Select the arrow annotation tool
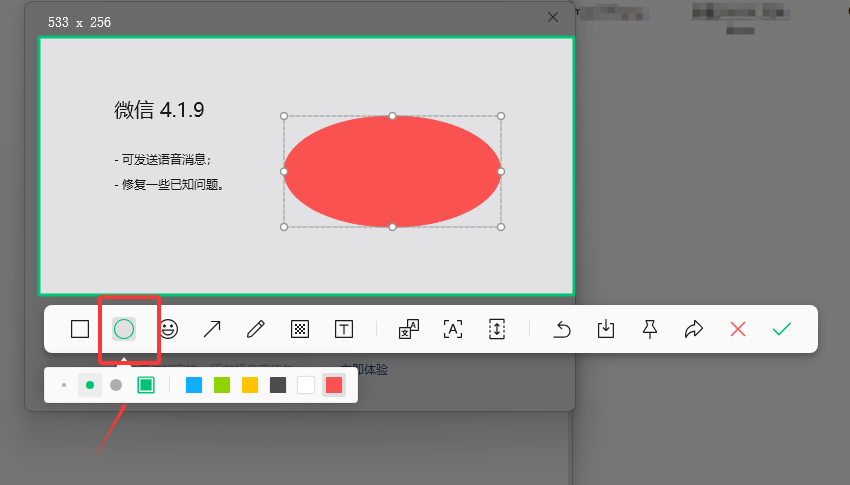The height and width of the screenshot is (485, 850). (212, 329)
